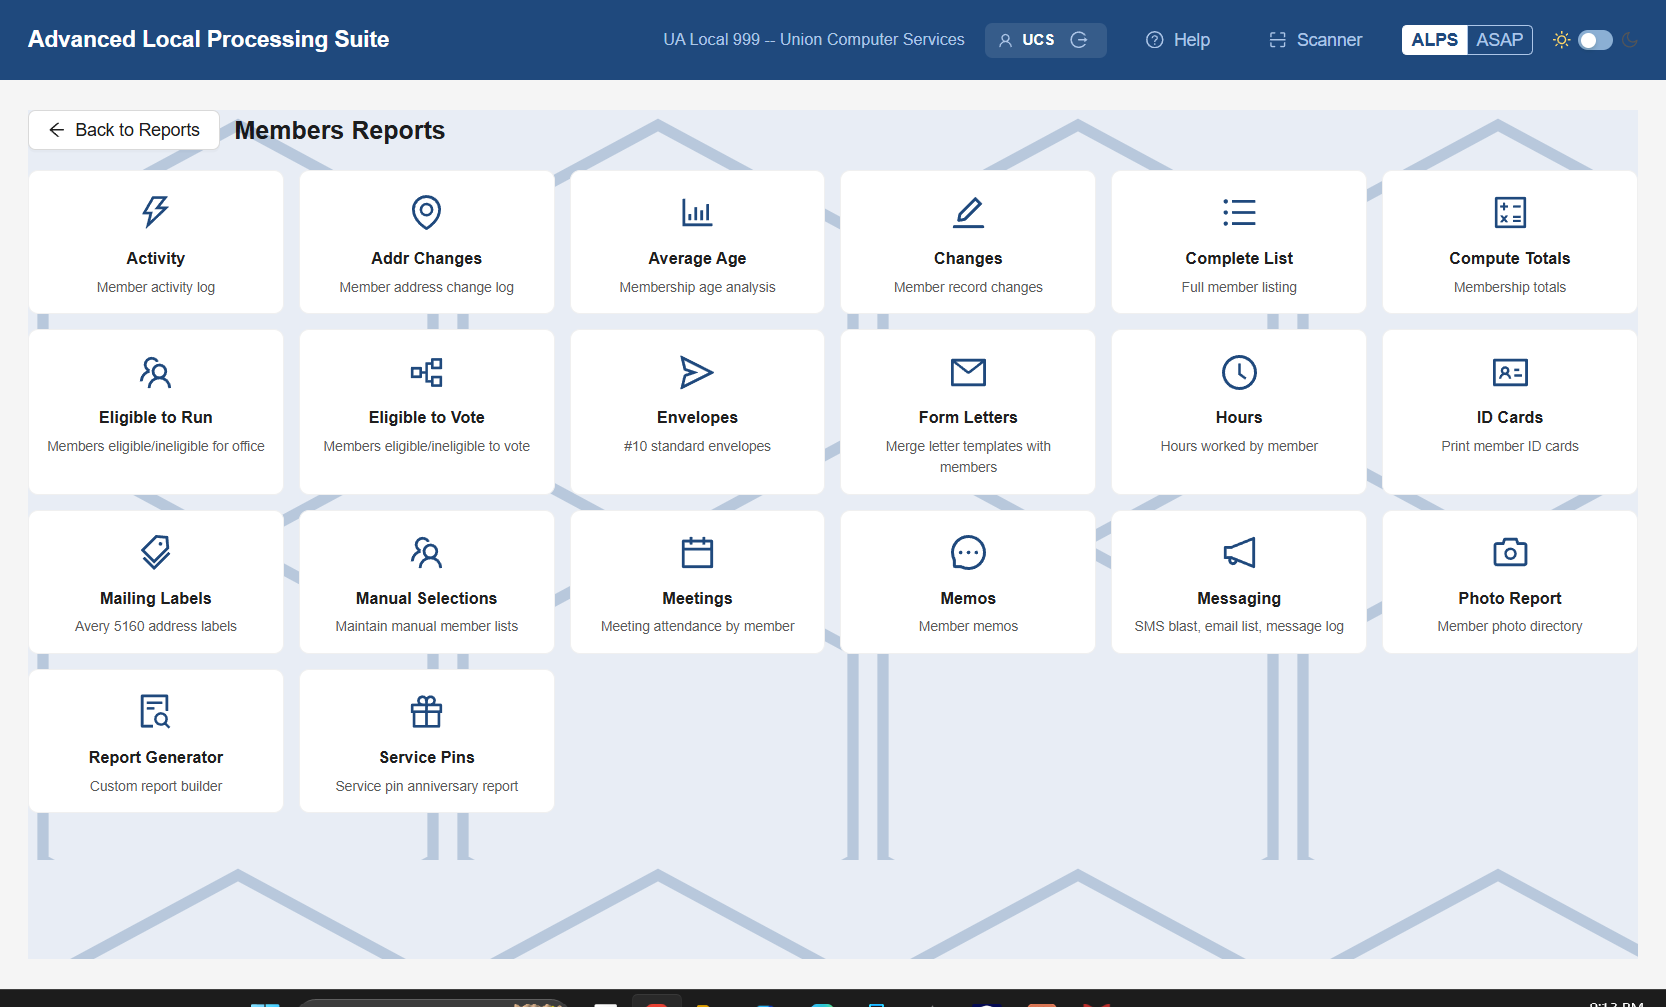Click the Complete List bullet list icon
Viewport: 1666px width, 1007px height.
coord(1239,212)
